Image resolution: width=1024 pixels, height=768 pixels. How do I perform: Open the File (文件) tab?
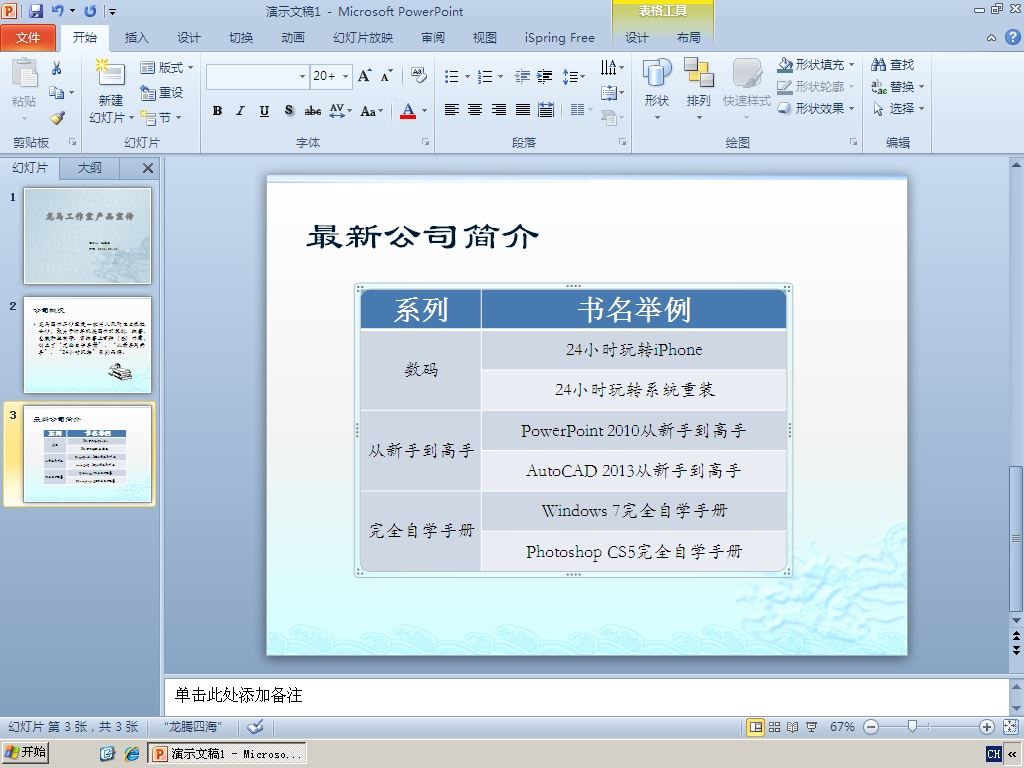28,37
